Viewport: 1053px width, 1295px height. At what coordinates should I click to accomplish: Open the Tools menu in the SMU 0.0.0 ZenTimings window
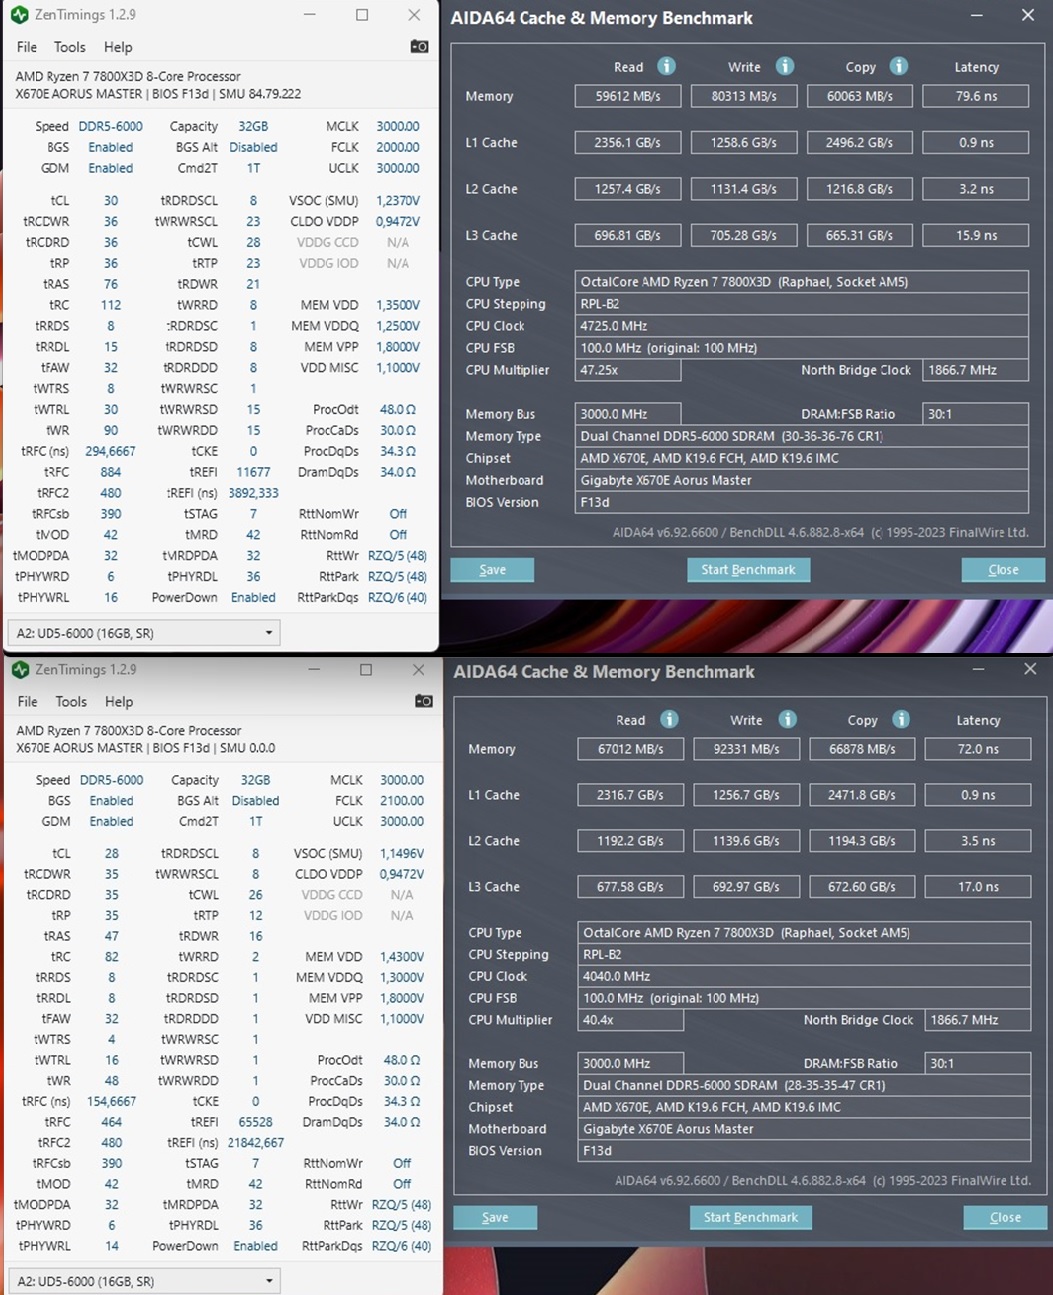tap(71, 701)
